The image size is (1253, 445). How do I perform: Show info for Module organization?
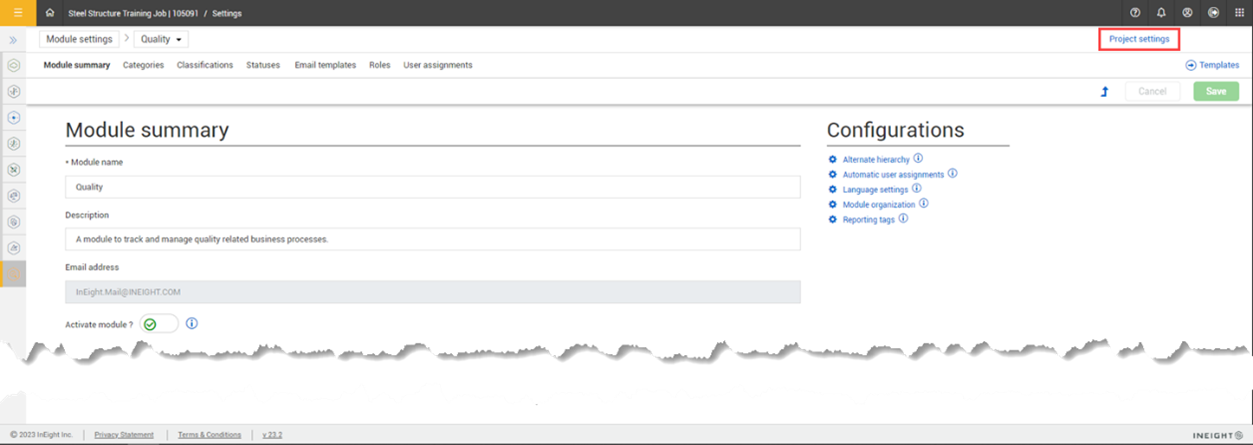click(x=923, y=204)
